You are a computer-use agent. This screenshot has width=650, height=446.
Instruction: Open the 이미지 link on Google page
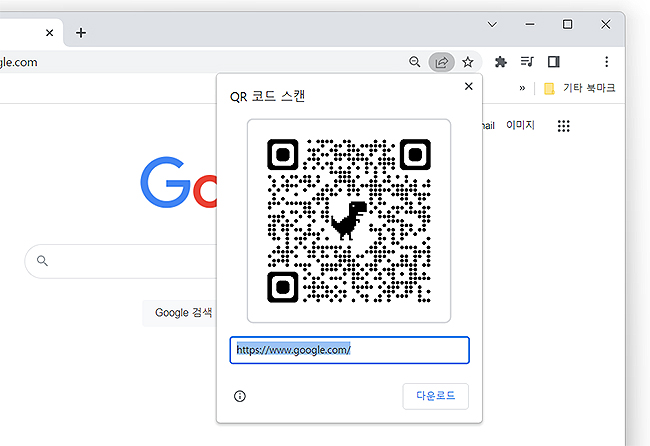pos(520,125)
